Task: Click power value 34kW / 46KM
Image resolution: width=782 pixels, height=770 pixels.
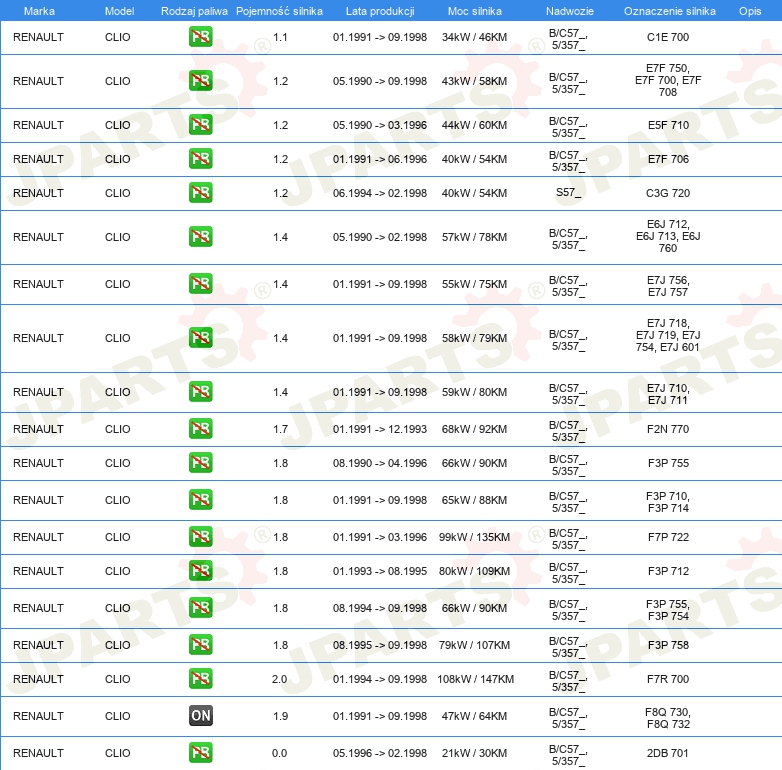Action: coord(474,37)
